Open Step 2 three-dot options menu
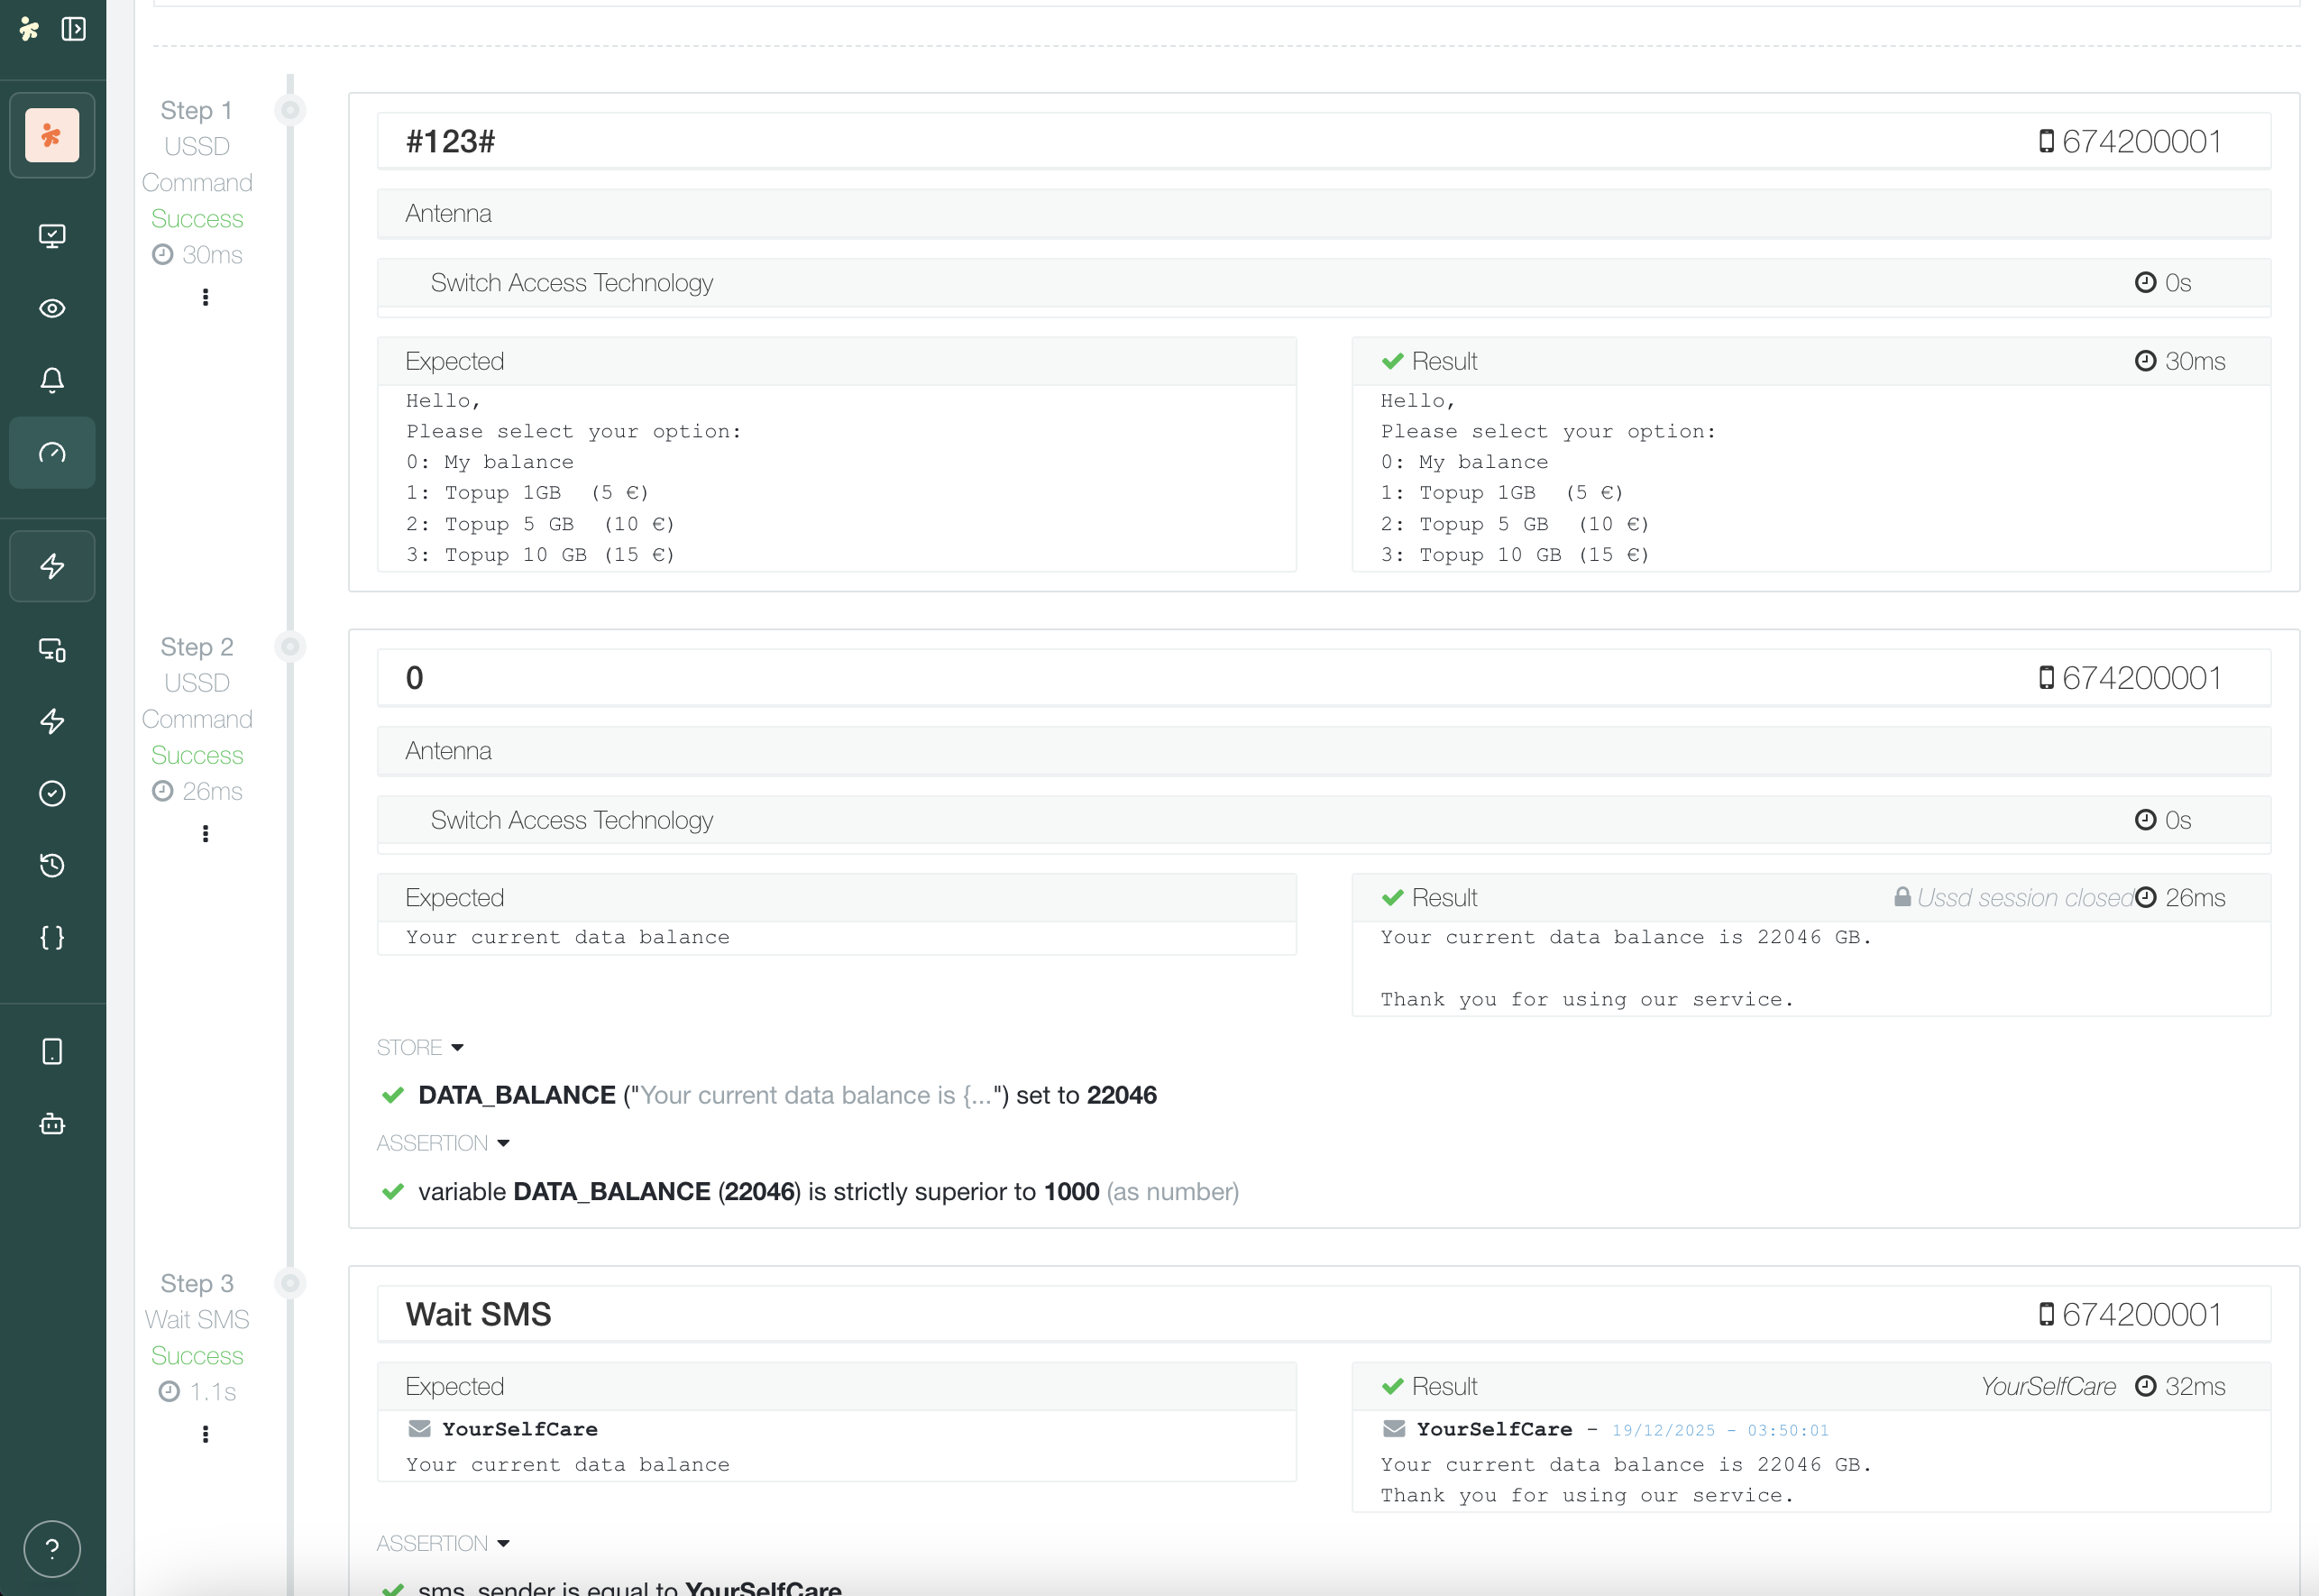This screenshot has width=2319, height=1596. 205,834
